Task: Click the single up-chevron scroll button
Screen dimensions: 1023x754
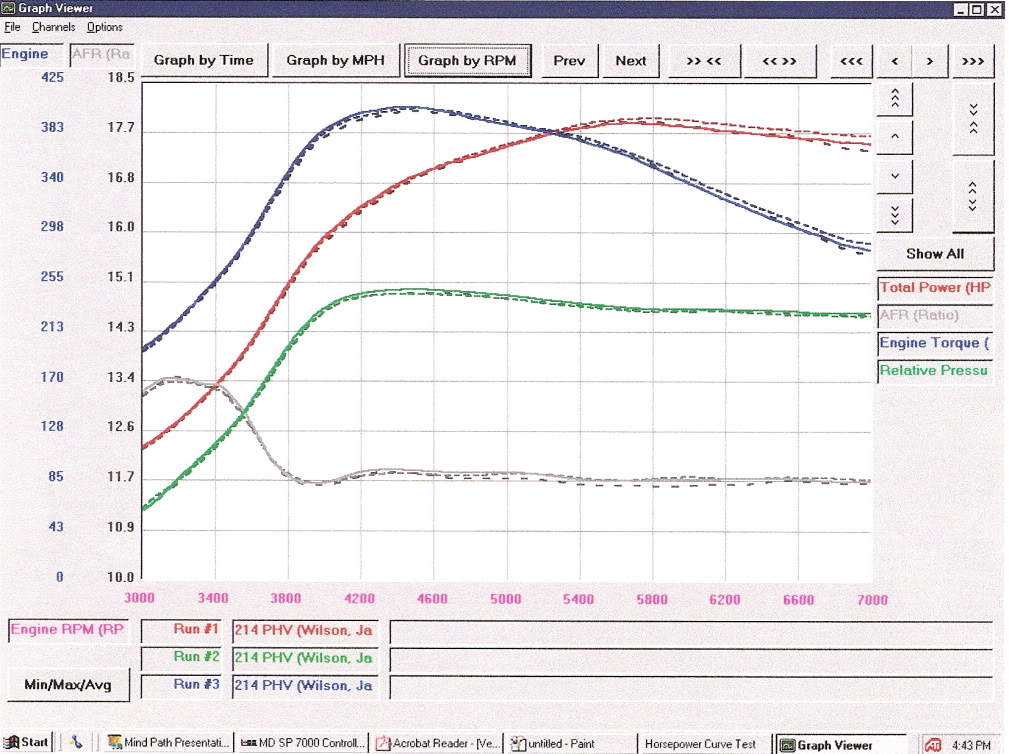Action: pyautogui.click(x=894, y=136)
